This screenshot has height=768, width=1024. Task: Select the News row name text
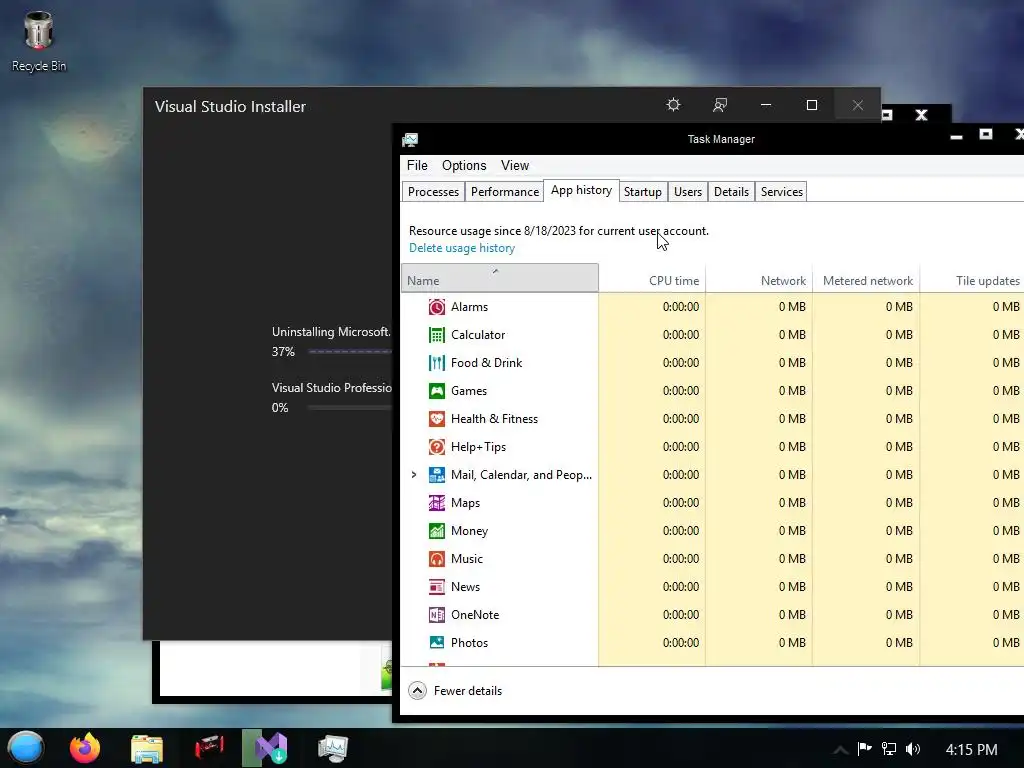(465, 587)
